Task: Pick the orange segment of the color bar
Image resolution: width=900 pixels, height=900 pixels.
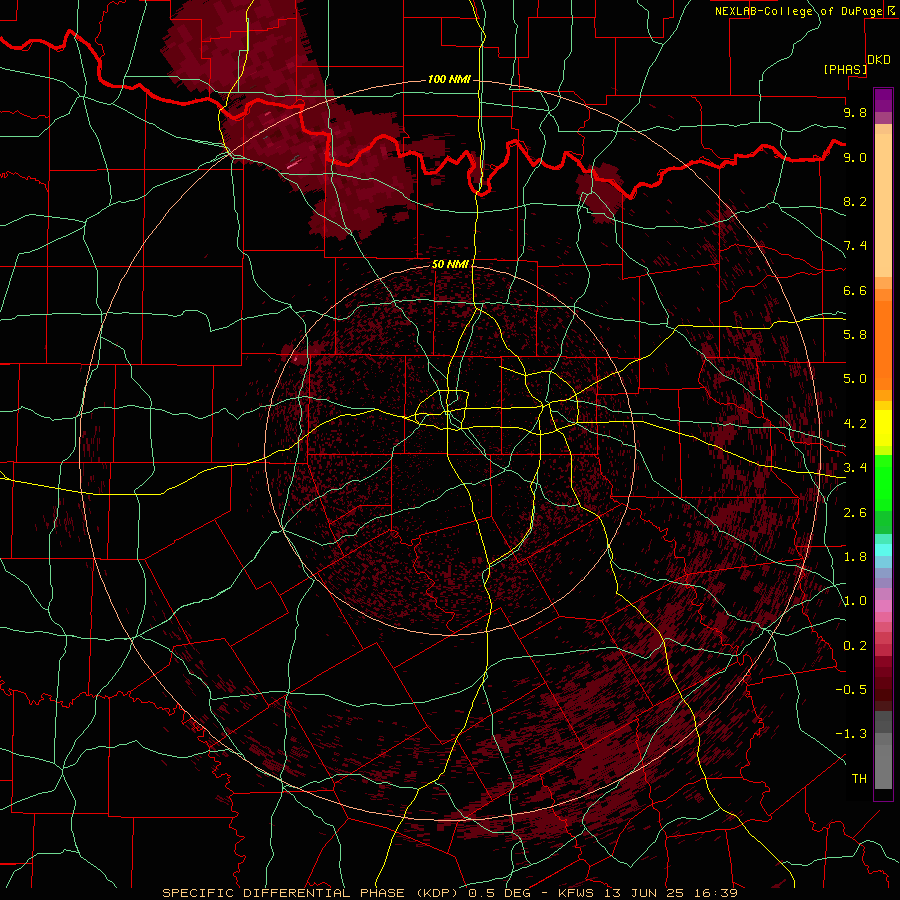Action: tap(883, 344)
